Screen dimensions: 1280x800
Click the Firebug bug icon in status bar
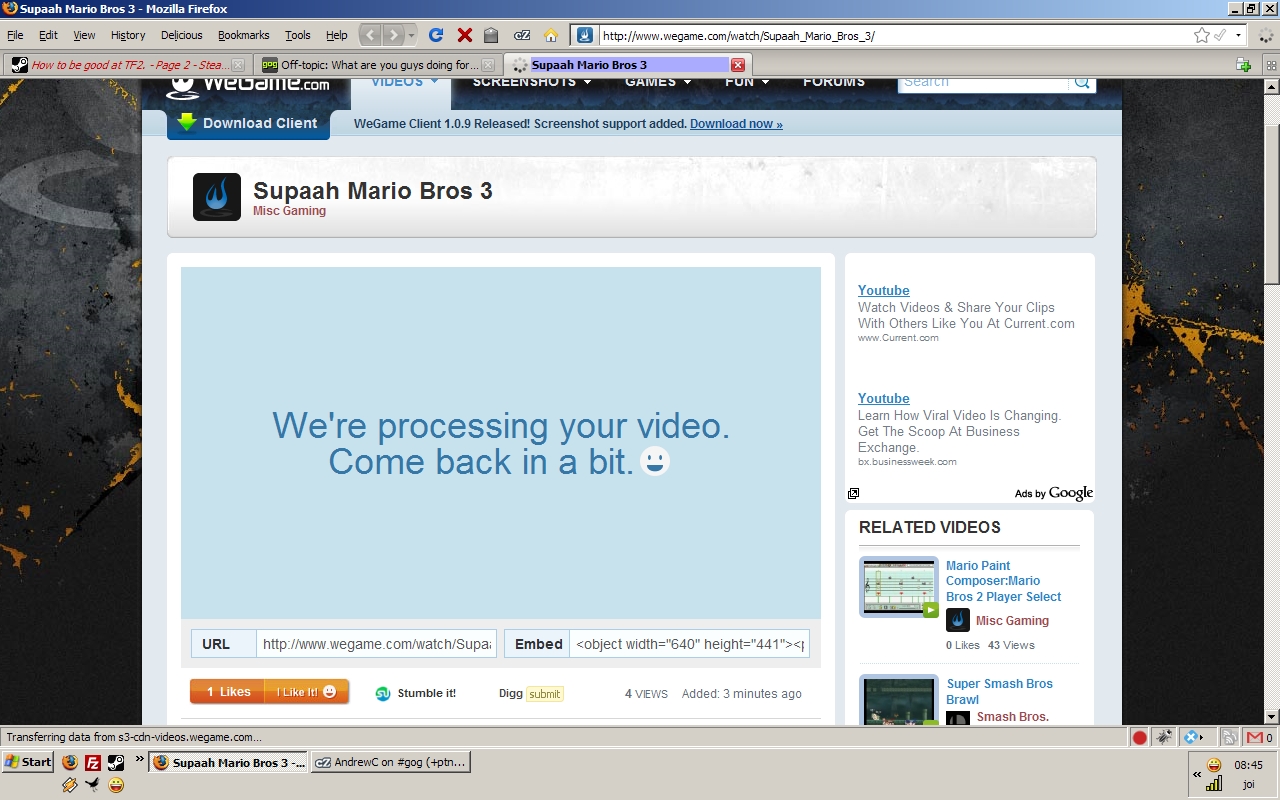pos(1164,738)
